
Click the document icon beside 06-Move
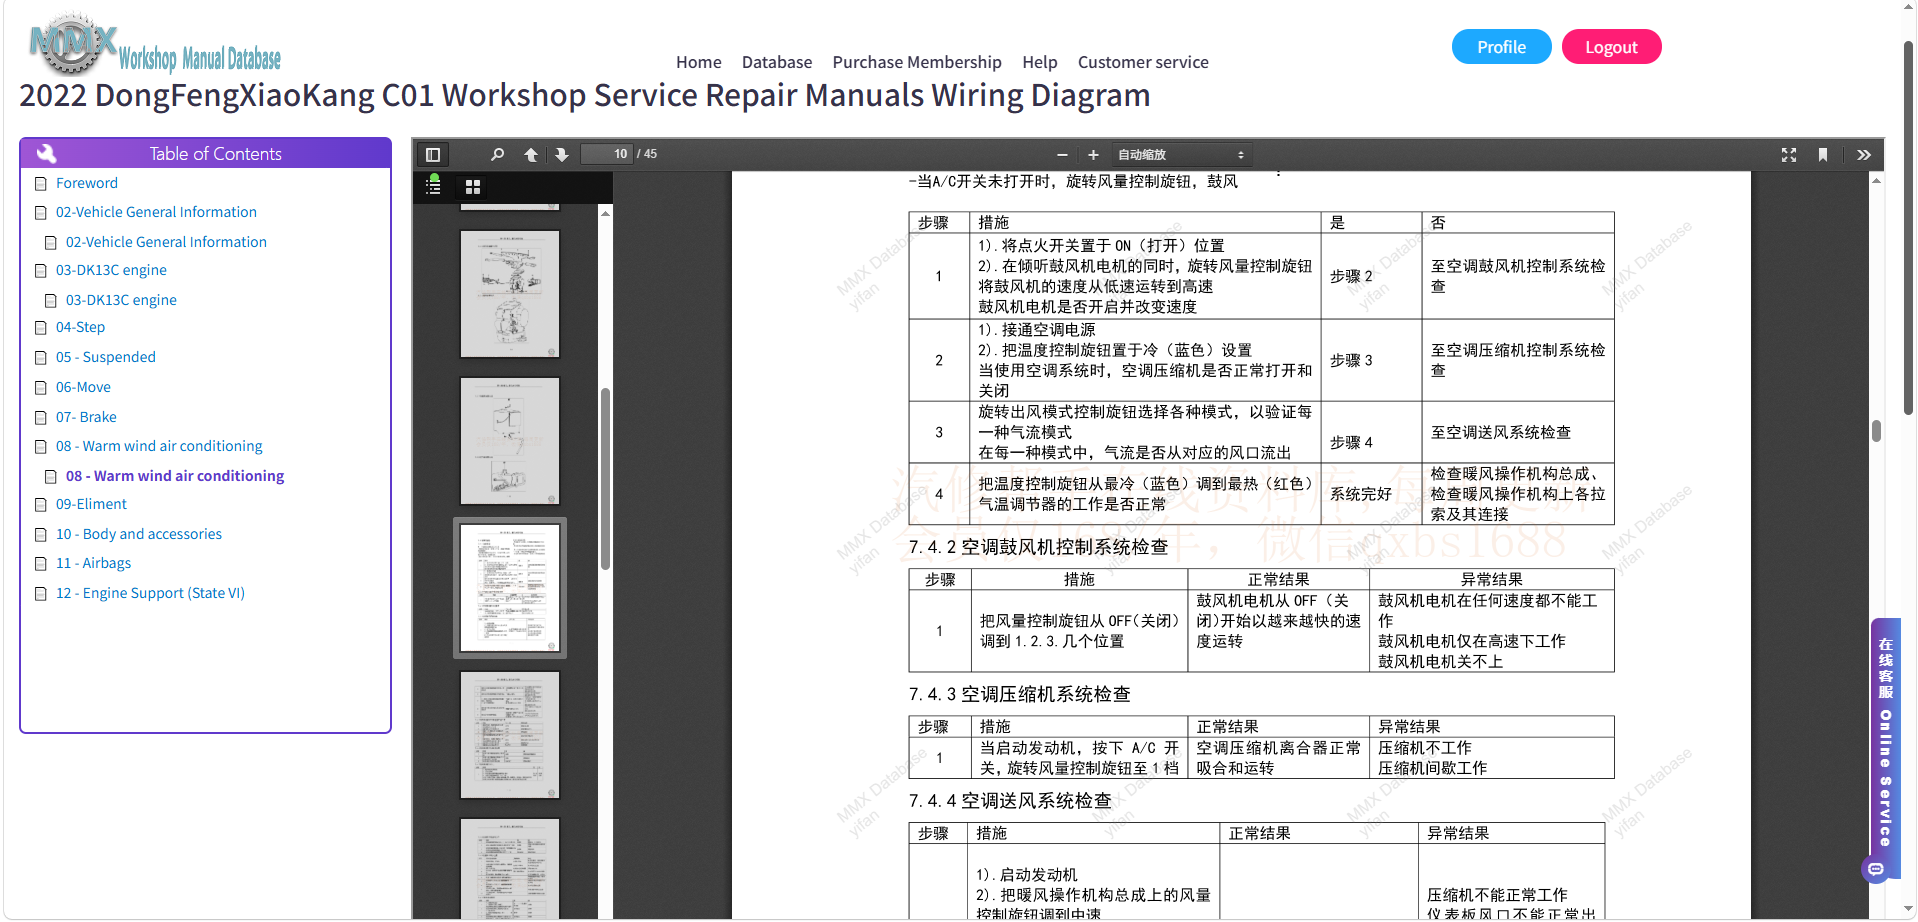pyautogui.click(x=41, y=388)
